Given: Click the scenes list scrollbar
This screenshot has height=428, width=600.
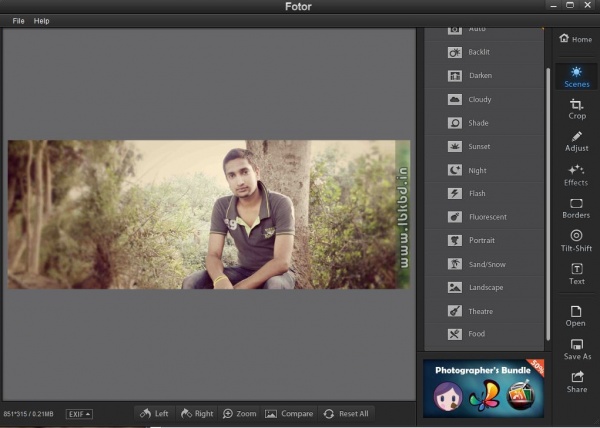Looking at the screenshot, I should [548, 204].
